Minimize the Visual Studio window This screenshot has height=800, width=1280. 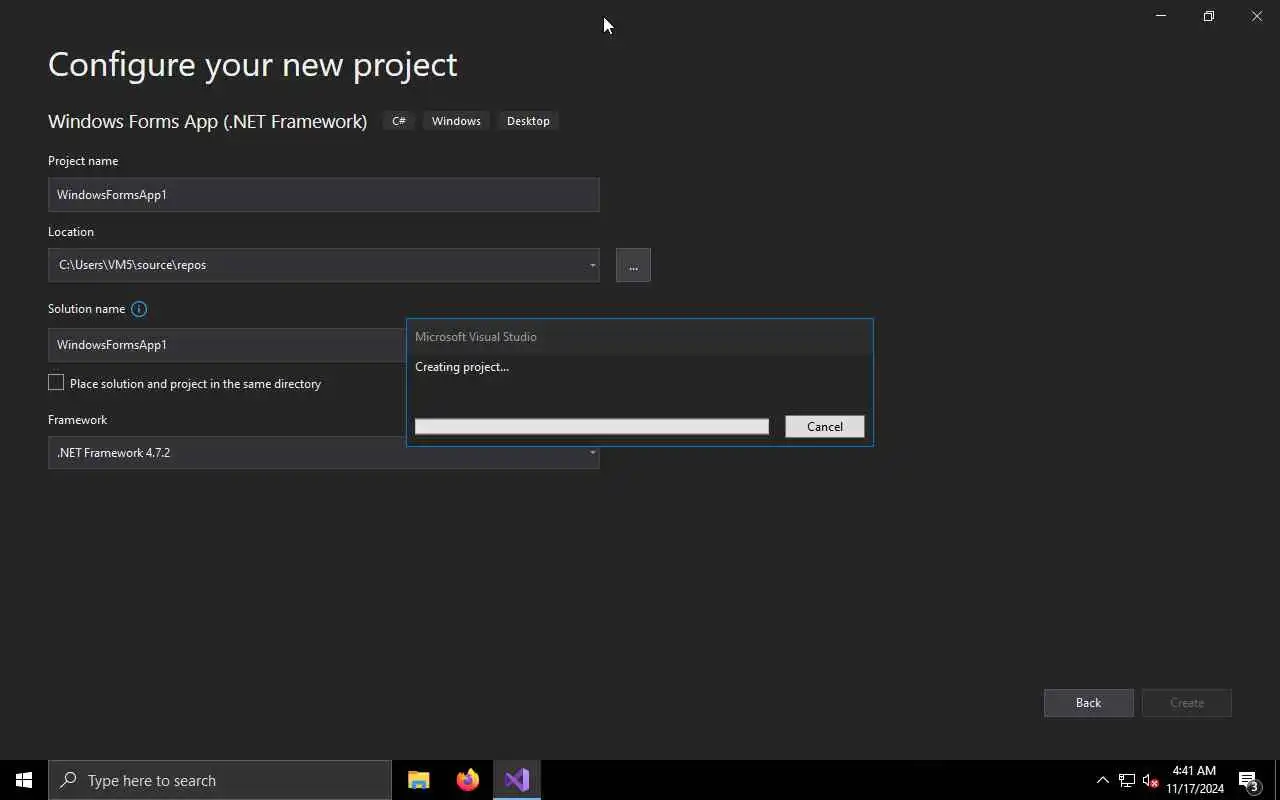click(1161, 16)
